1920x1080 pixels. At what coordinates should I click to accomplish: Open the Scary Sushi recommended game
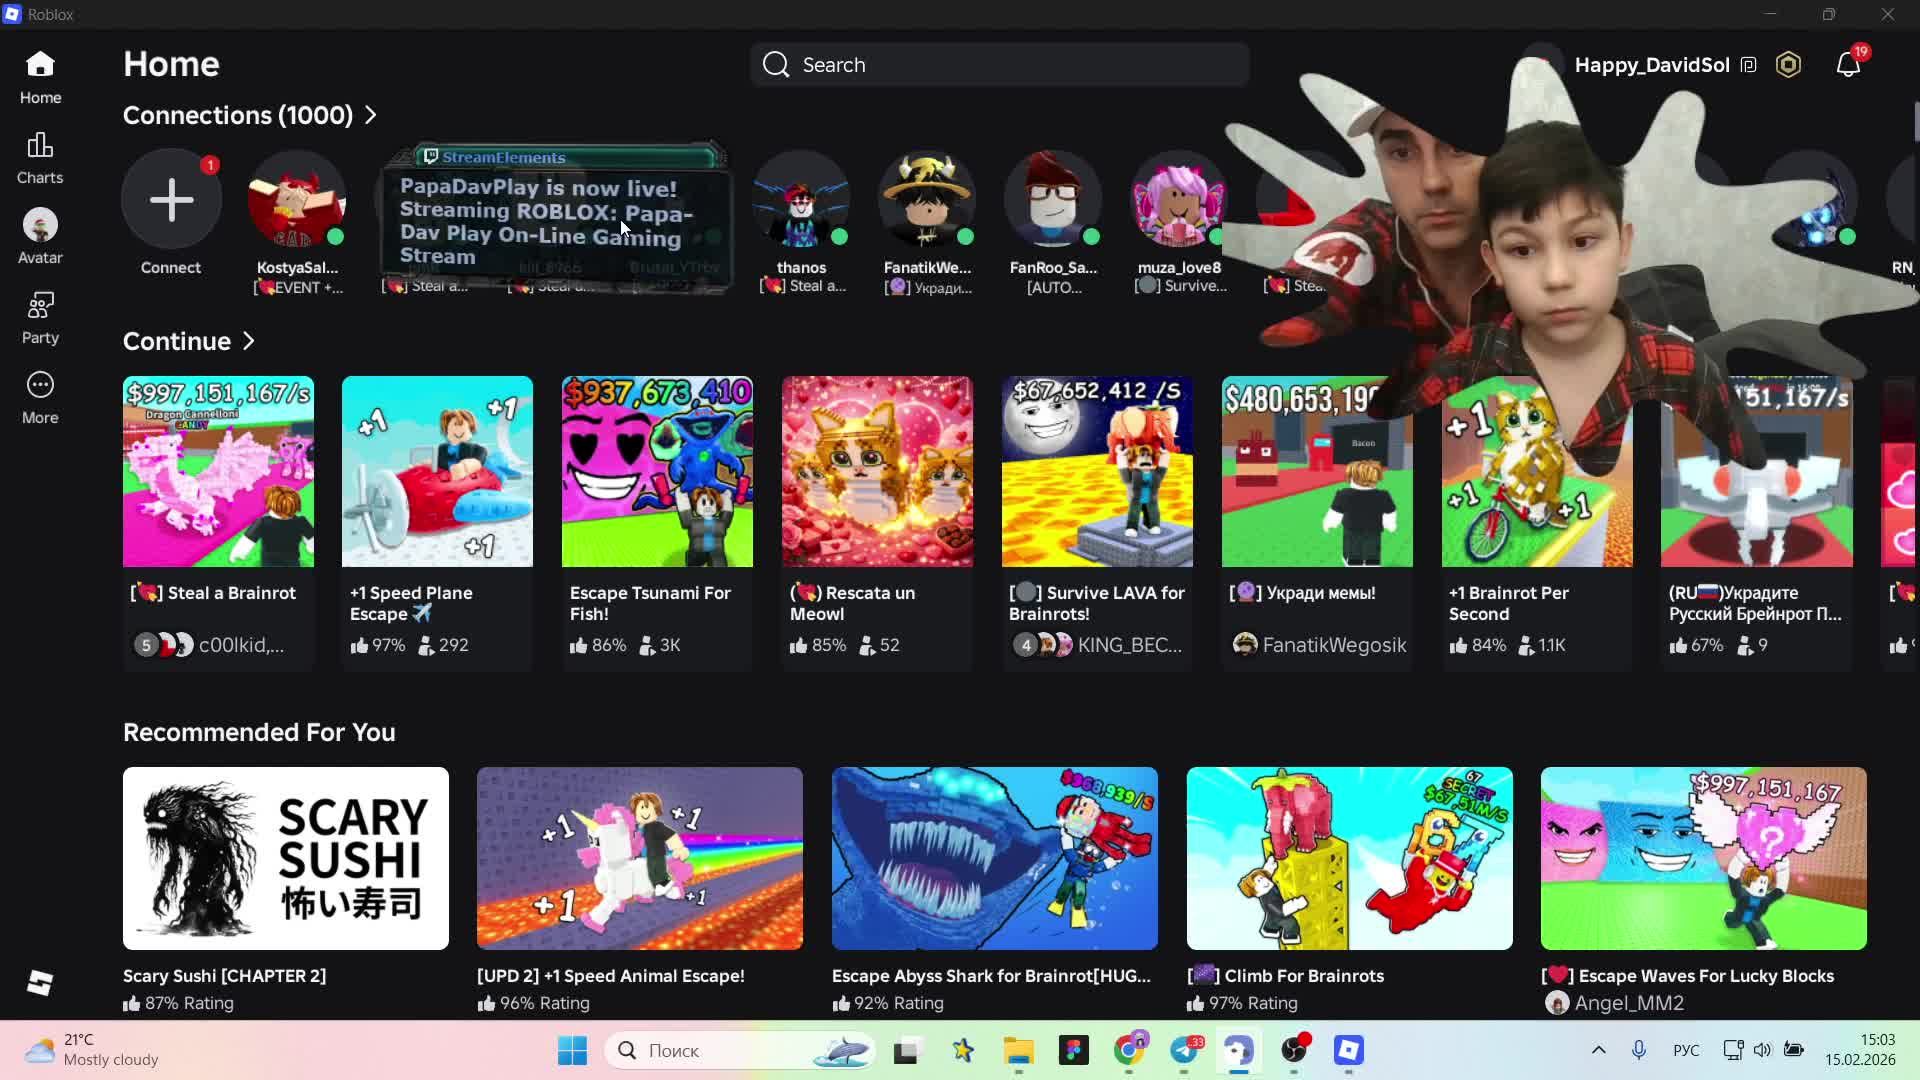click(x=285, y=858)
